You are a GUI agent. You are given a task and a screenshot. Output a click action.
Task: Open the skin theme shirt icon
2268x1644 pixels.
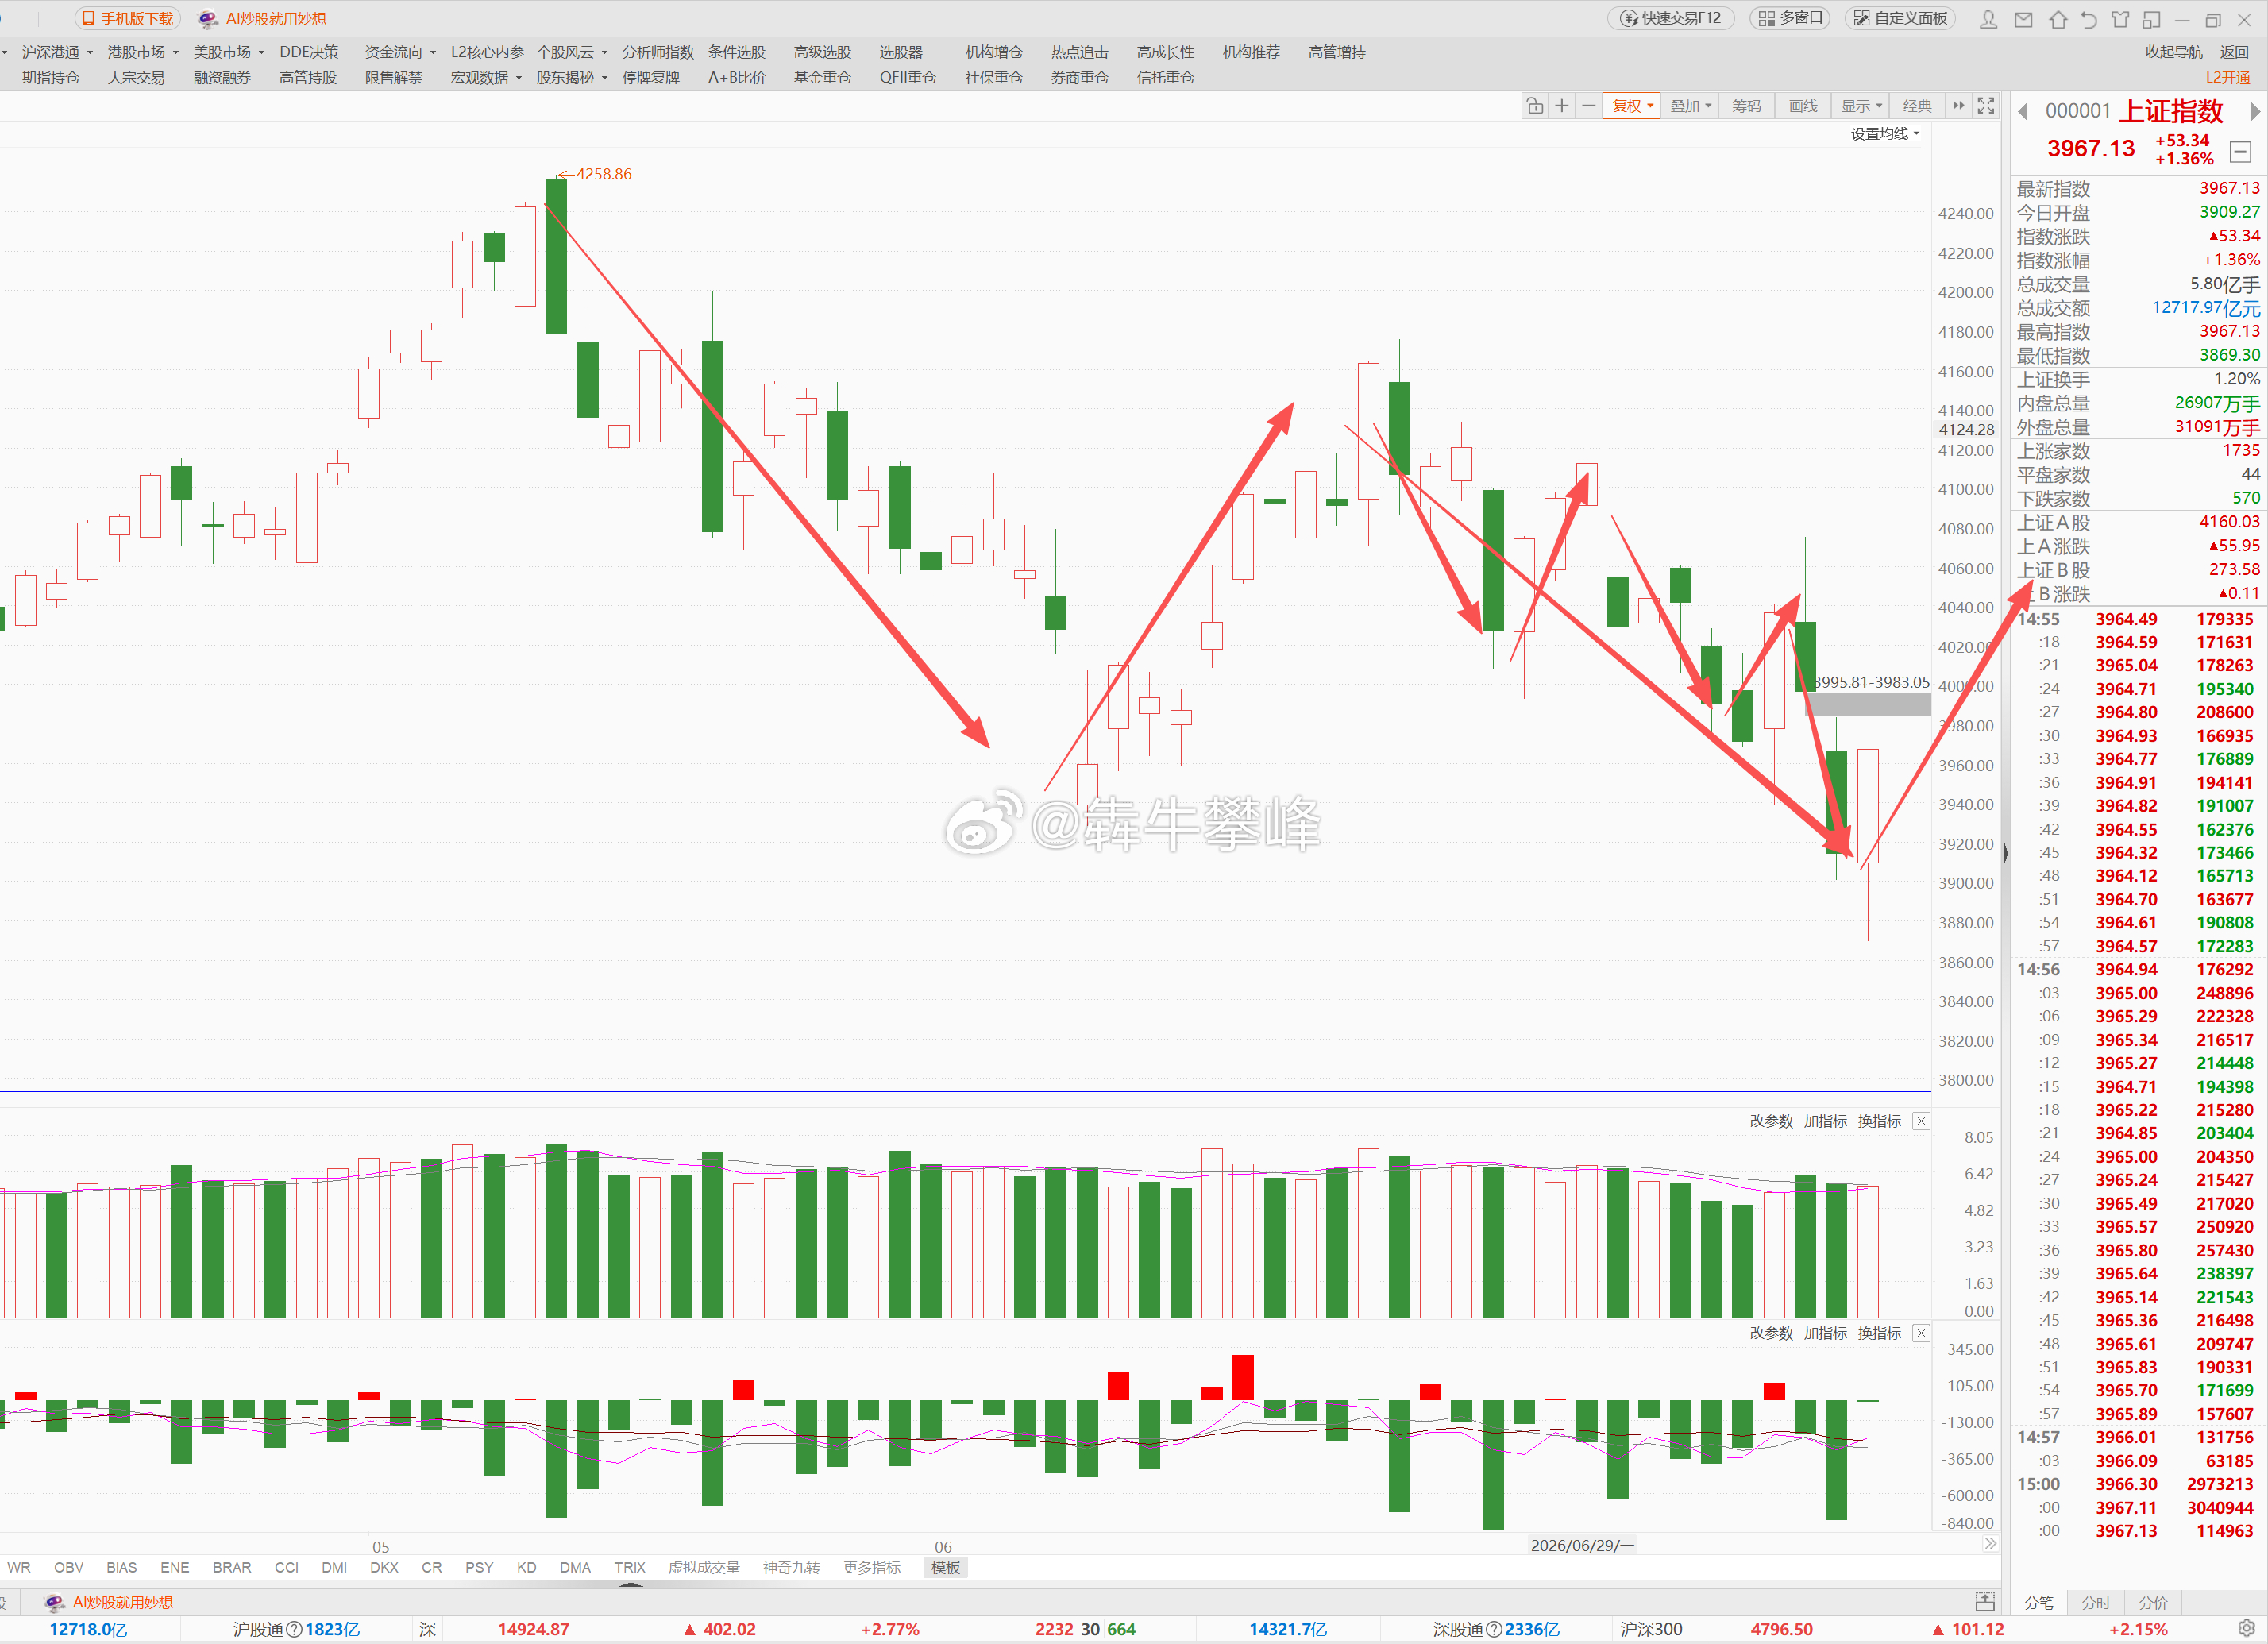pyautogui.click(x=2120, y=19)
